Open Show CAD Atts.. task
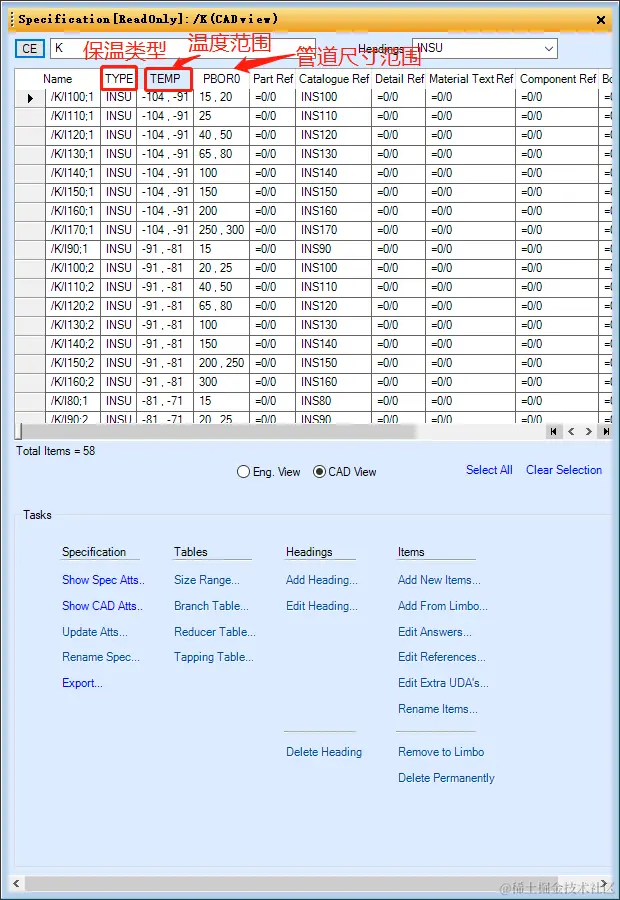This screenshot has height=900, width=620. 102,606
